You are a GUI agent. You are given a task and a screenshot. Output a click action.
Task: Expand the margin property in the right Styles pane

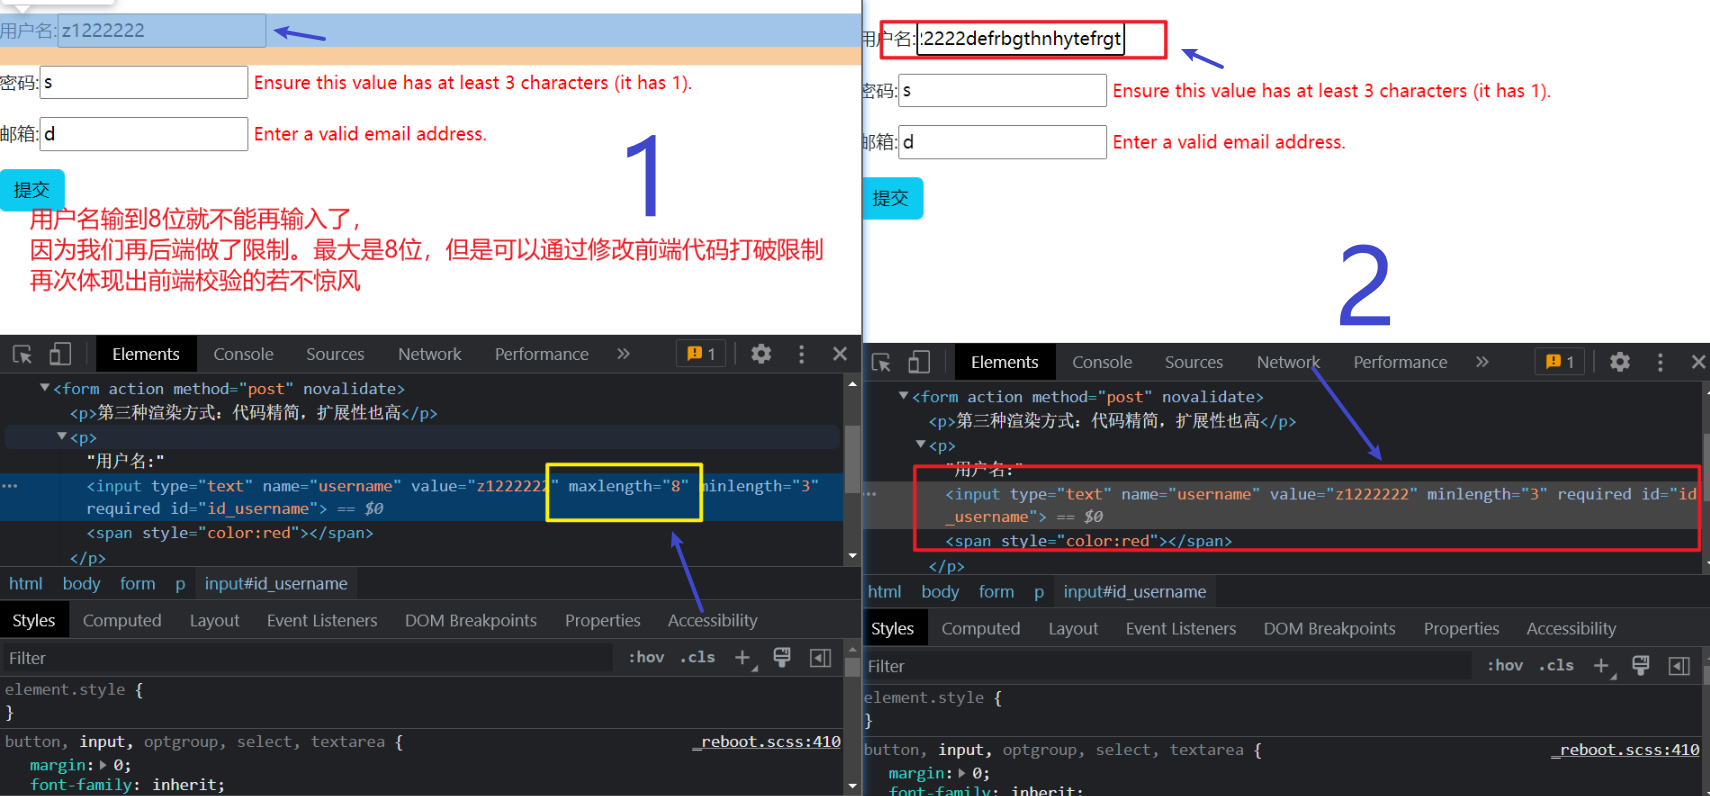point(961,773)
